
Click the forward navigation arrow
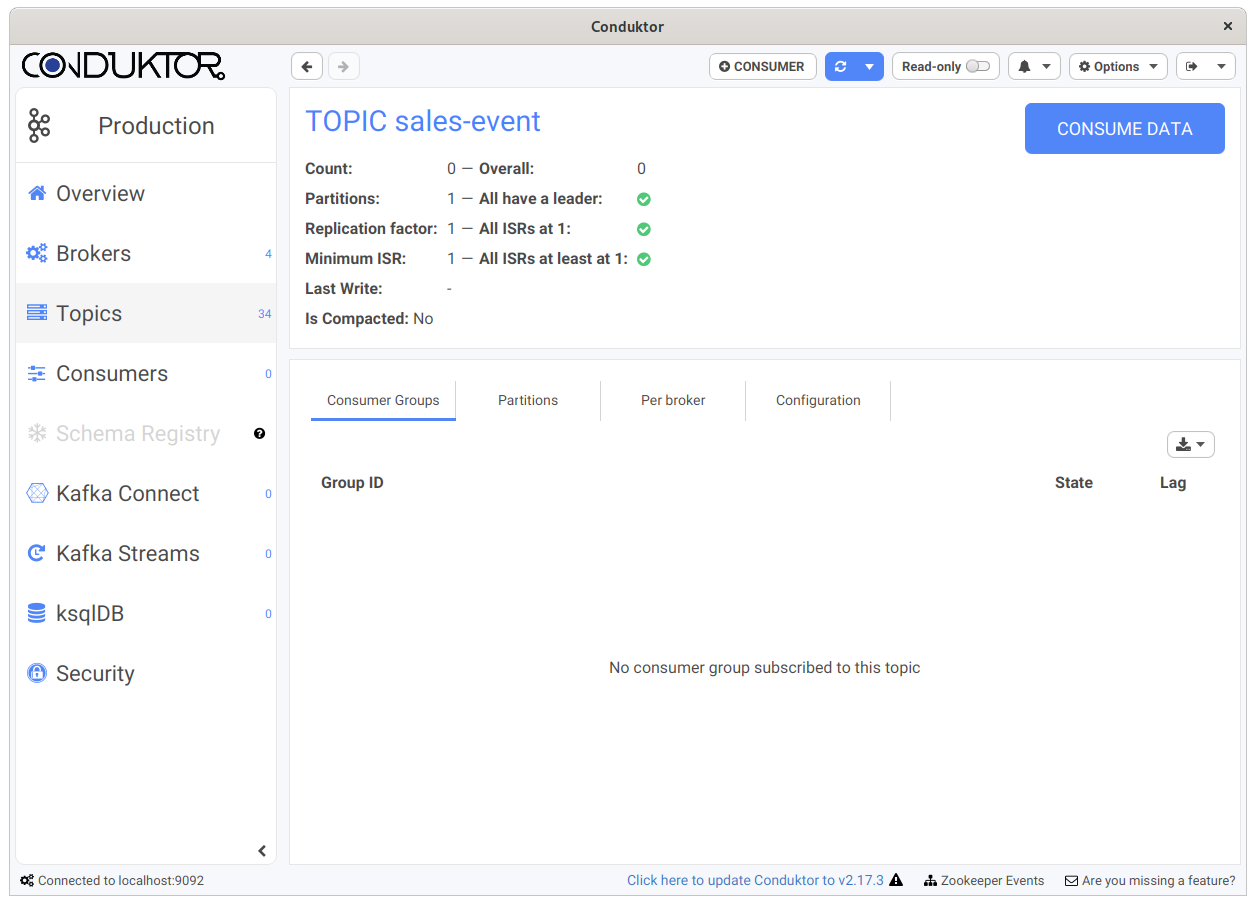343,67
